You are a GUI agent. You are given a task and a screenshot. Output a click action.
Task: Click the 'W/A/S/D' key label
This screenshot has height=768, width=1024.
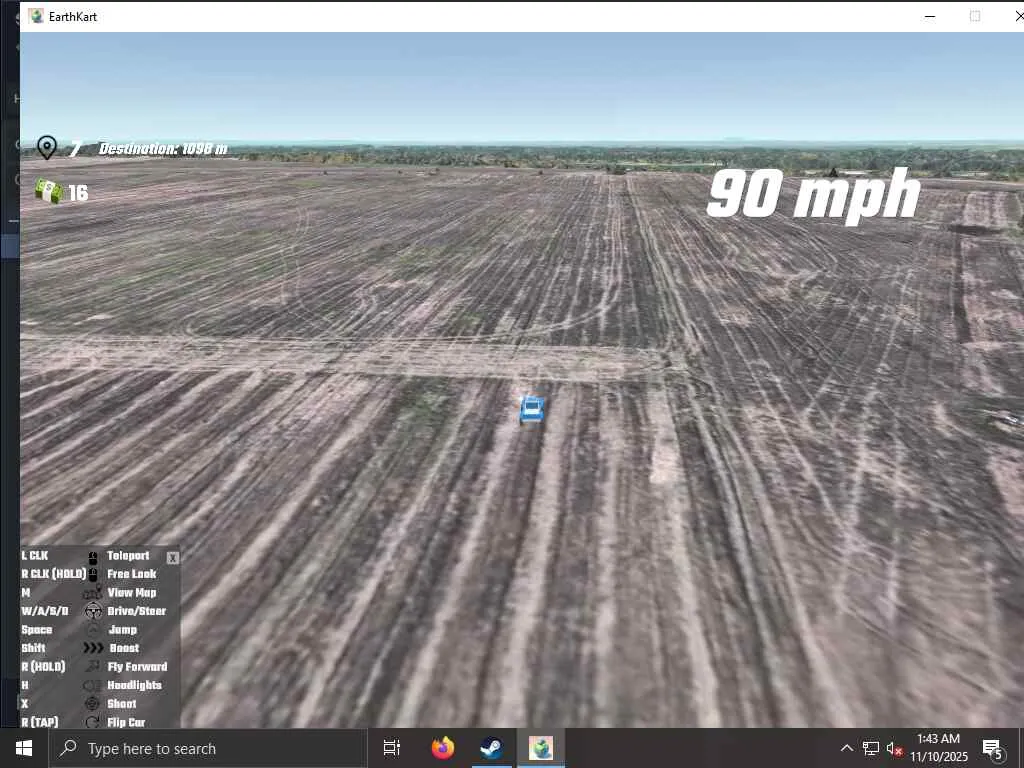coord(44,611)
